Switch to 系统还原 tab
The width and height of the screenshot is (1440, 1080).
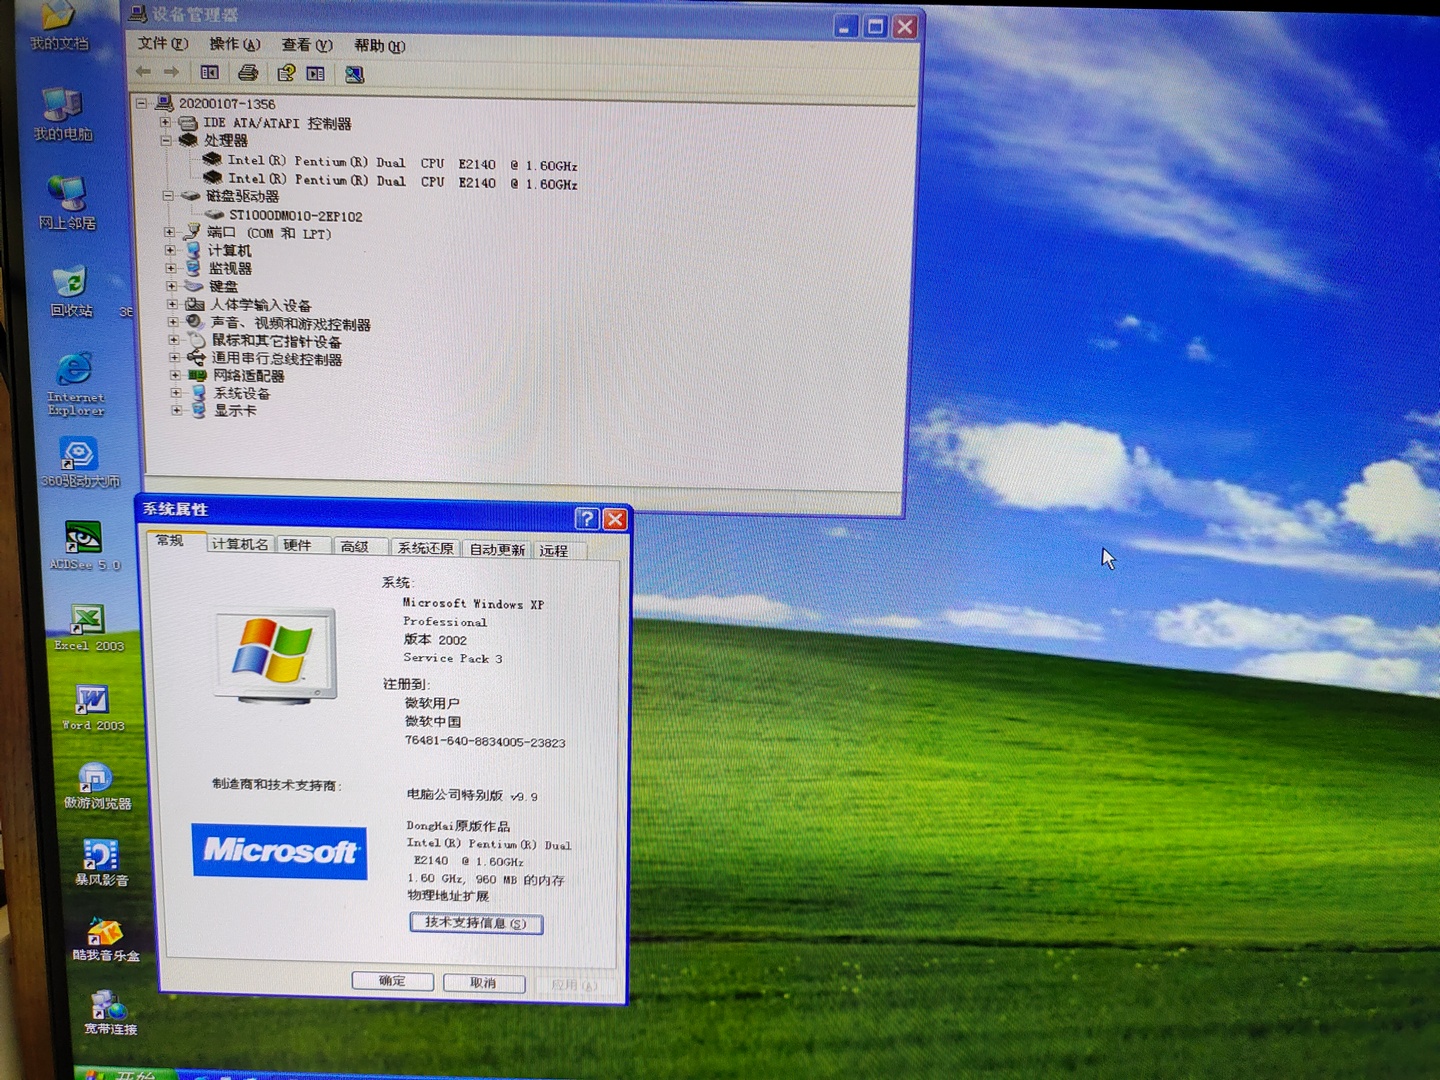(x=425, y=548)
